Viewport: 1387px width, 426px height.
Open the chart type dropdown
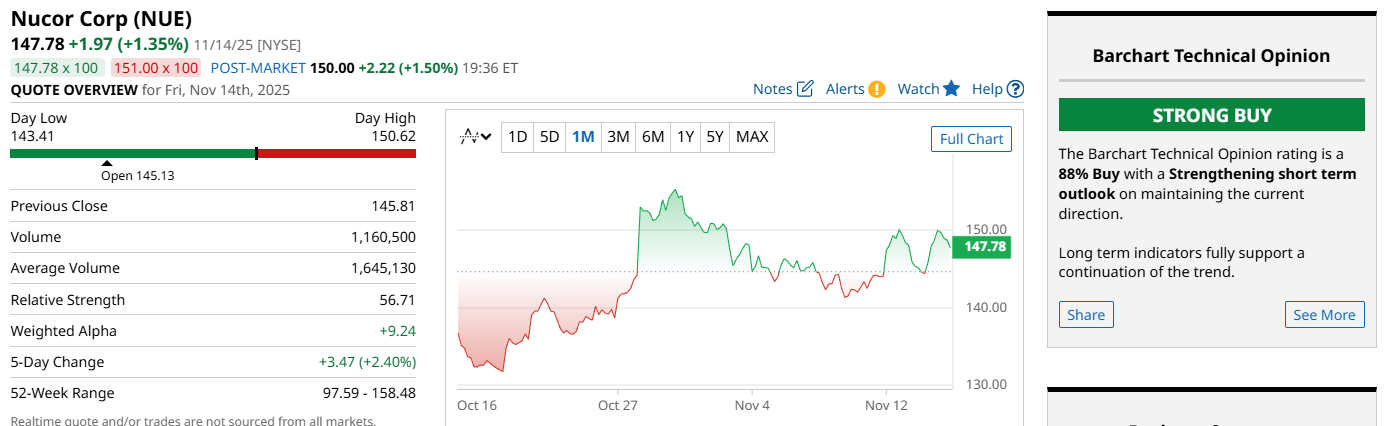click(475, 137)
